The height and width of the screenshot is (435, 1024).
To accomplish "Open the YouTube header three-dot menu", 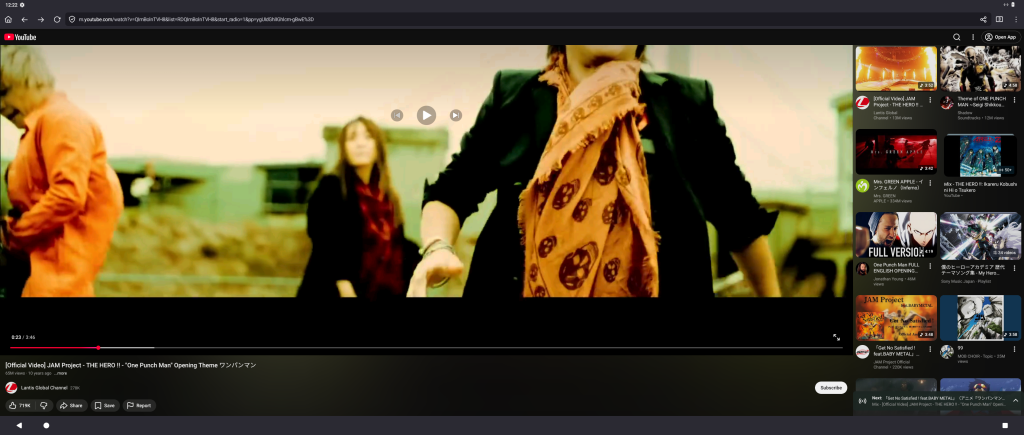I will pyautogui.click(x=973, y=37).
